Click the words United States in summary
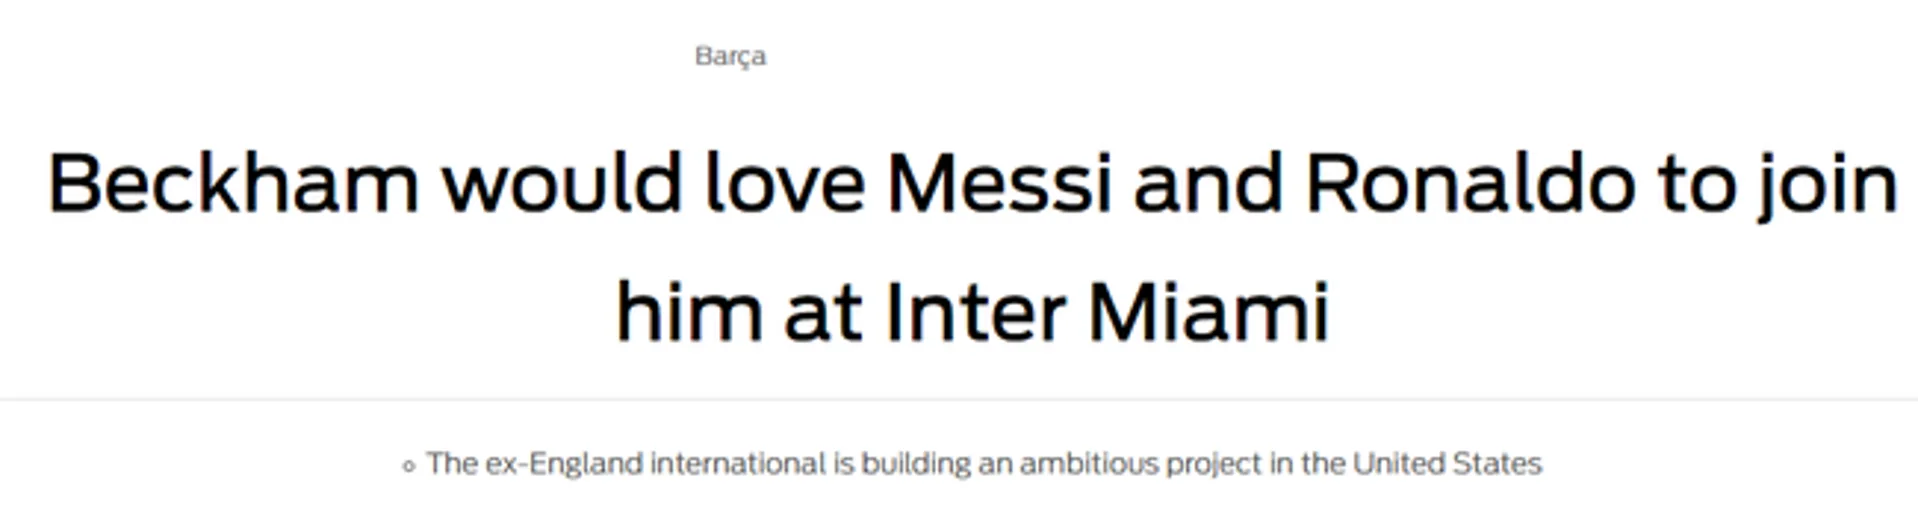The image size is (1918, 531). pyautogui.click(x=1447, y=464)
